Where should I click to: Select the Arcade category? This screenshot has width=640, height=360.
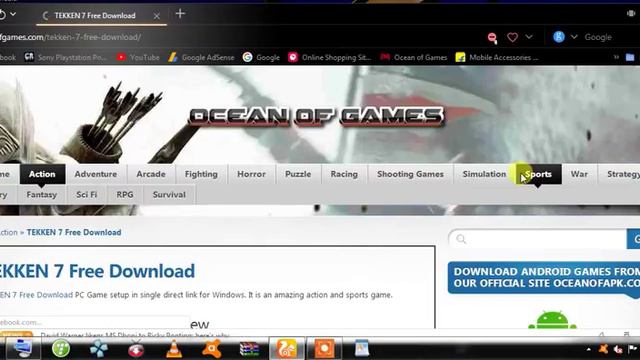[x=151, y=174]
